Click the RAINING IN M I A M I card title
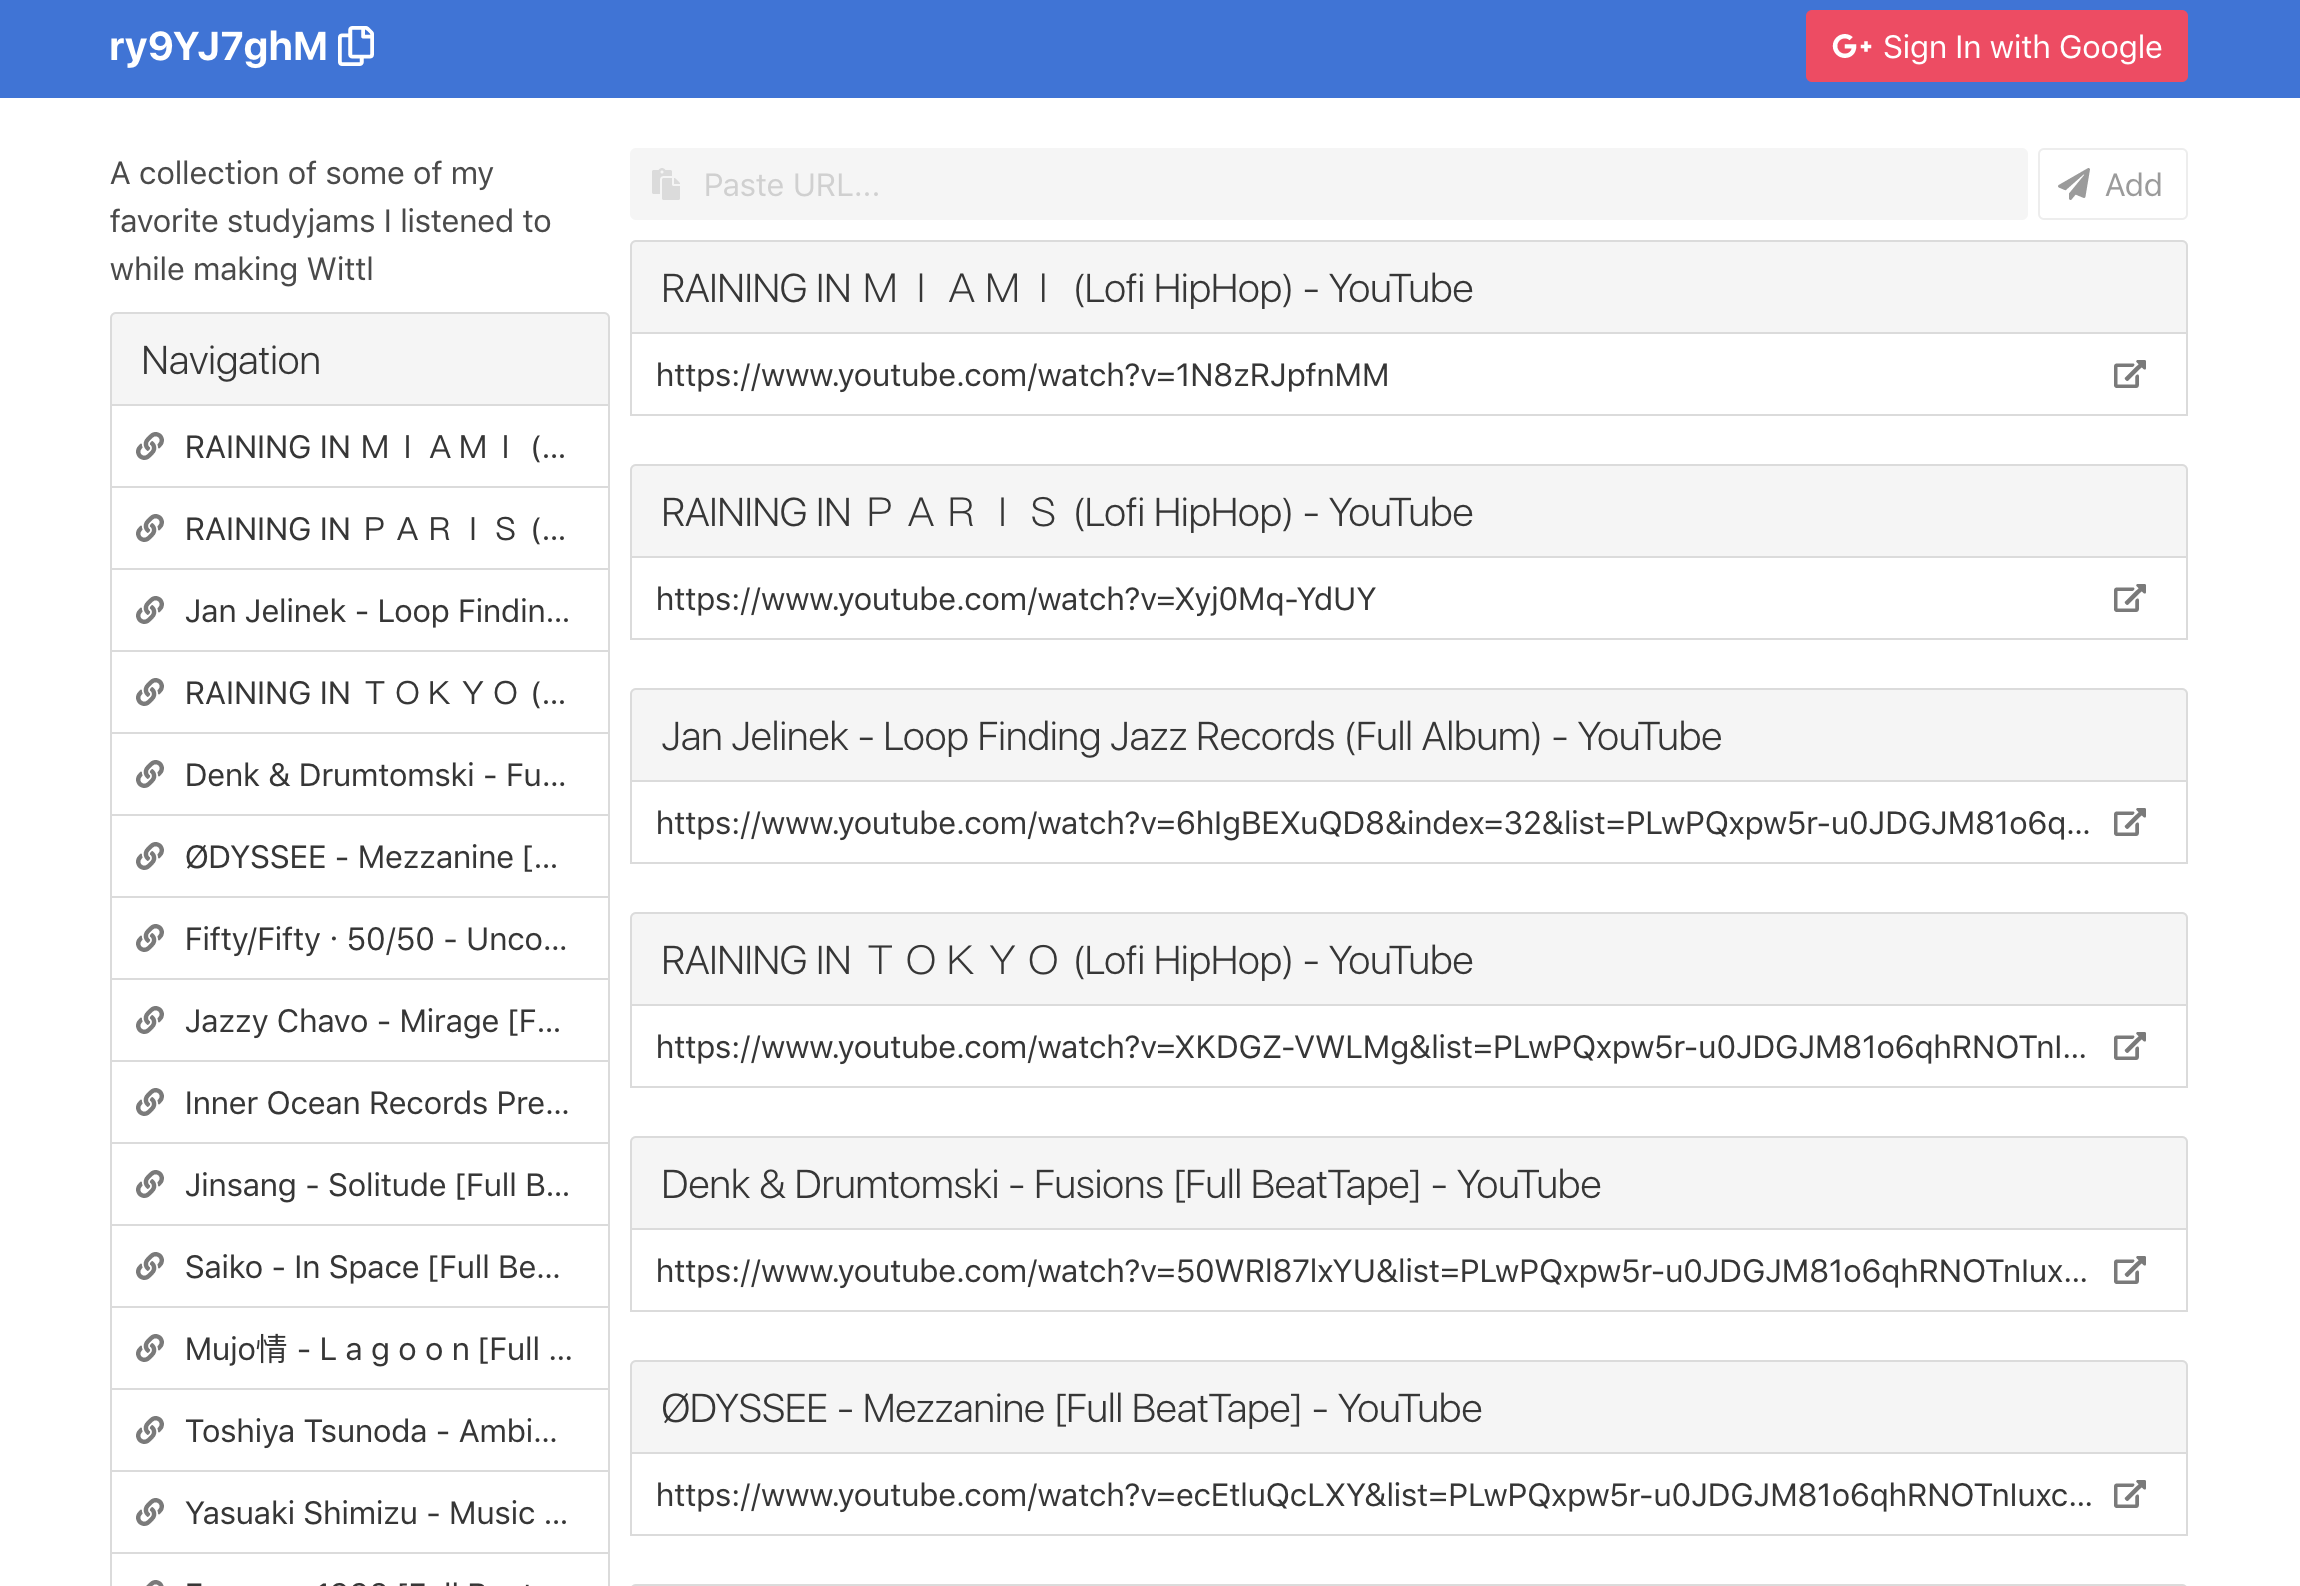 (1067, 288)
